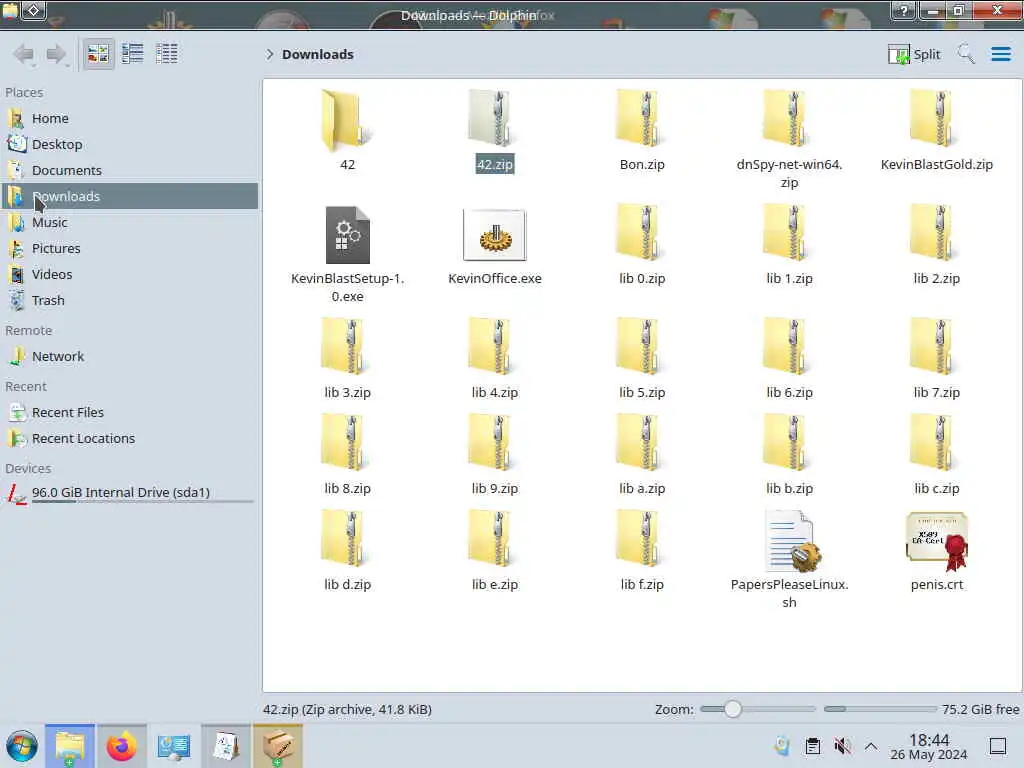Open Recent Files

click(129, 413)
